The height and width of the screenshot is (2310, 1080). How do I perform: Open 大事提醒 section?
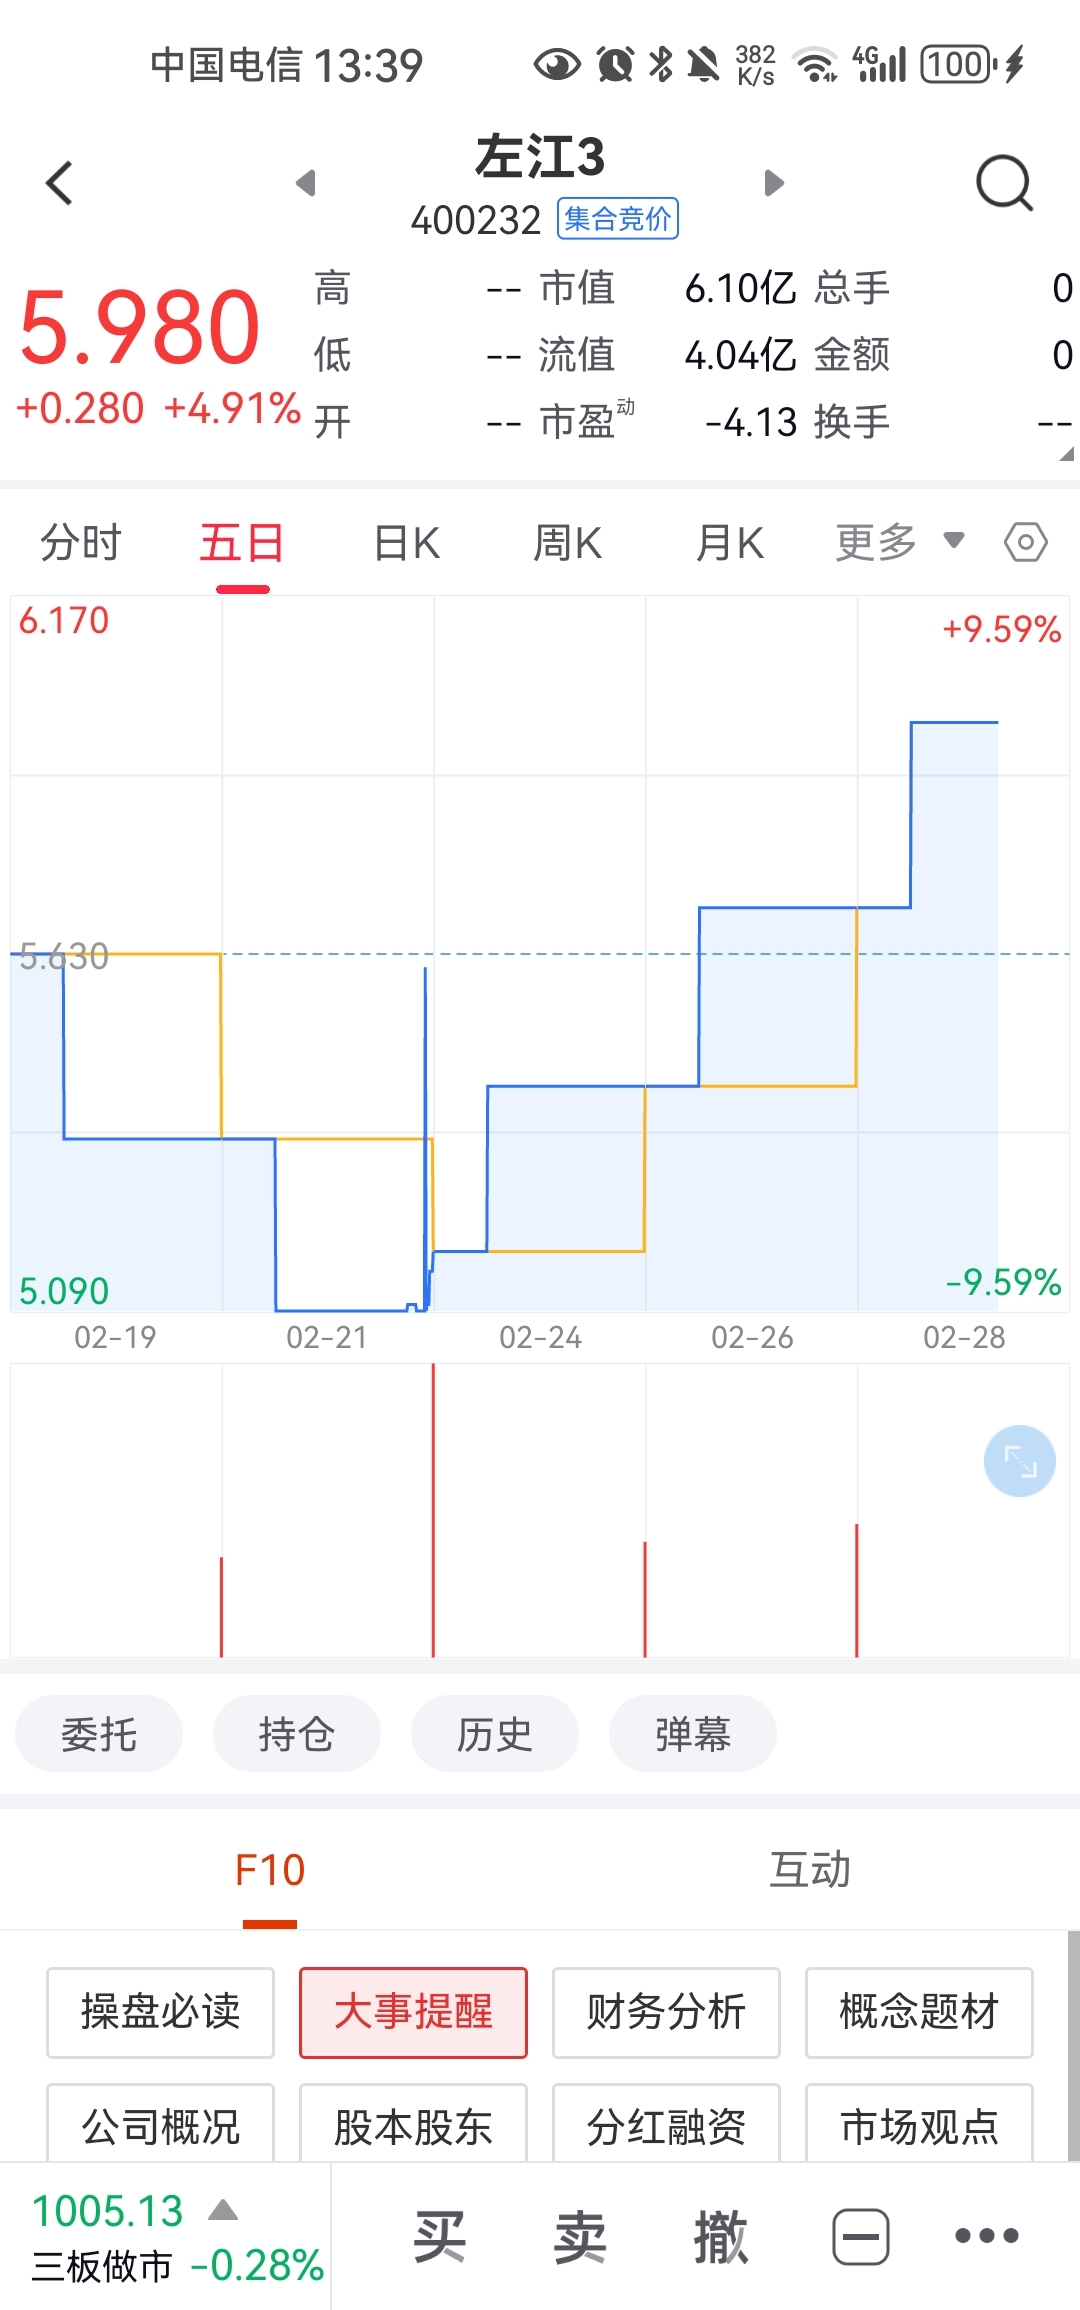pos(413,2012)
